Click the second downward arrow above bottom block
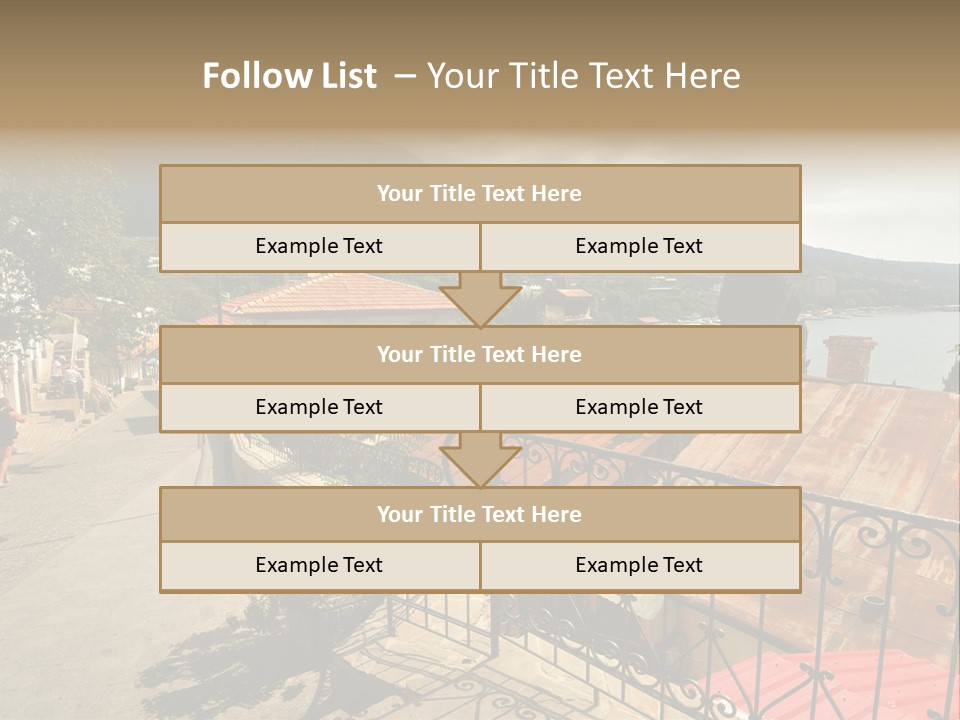 point(480,459)
